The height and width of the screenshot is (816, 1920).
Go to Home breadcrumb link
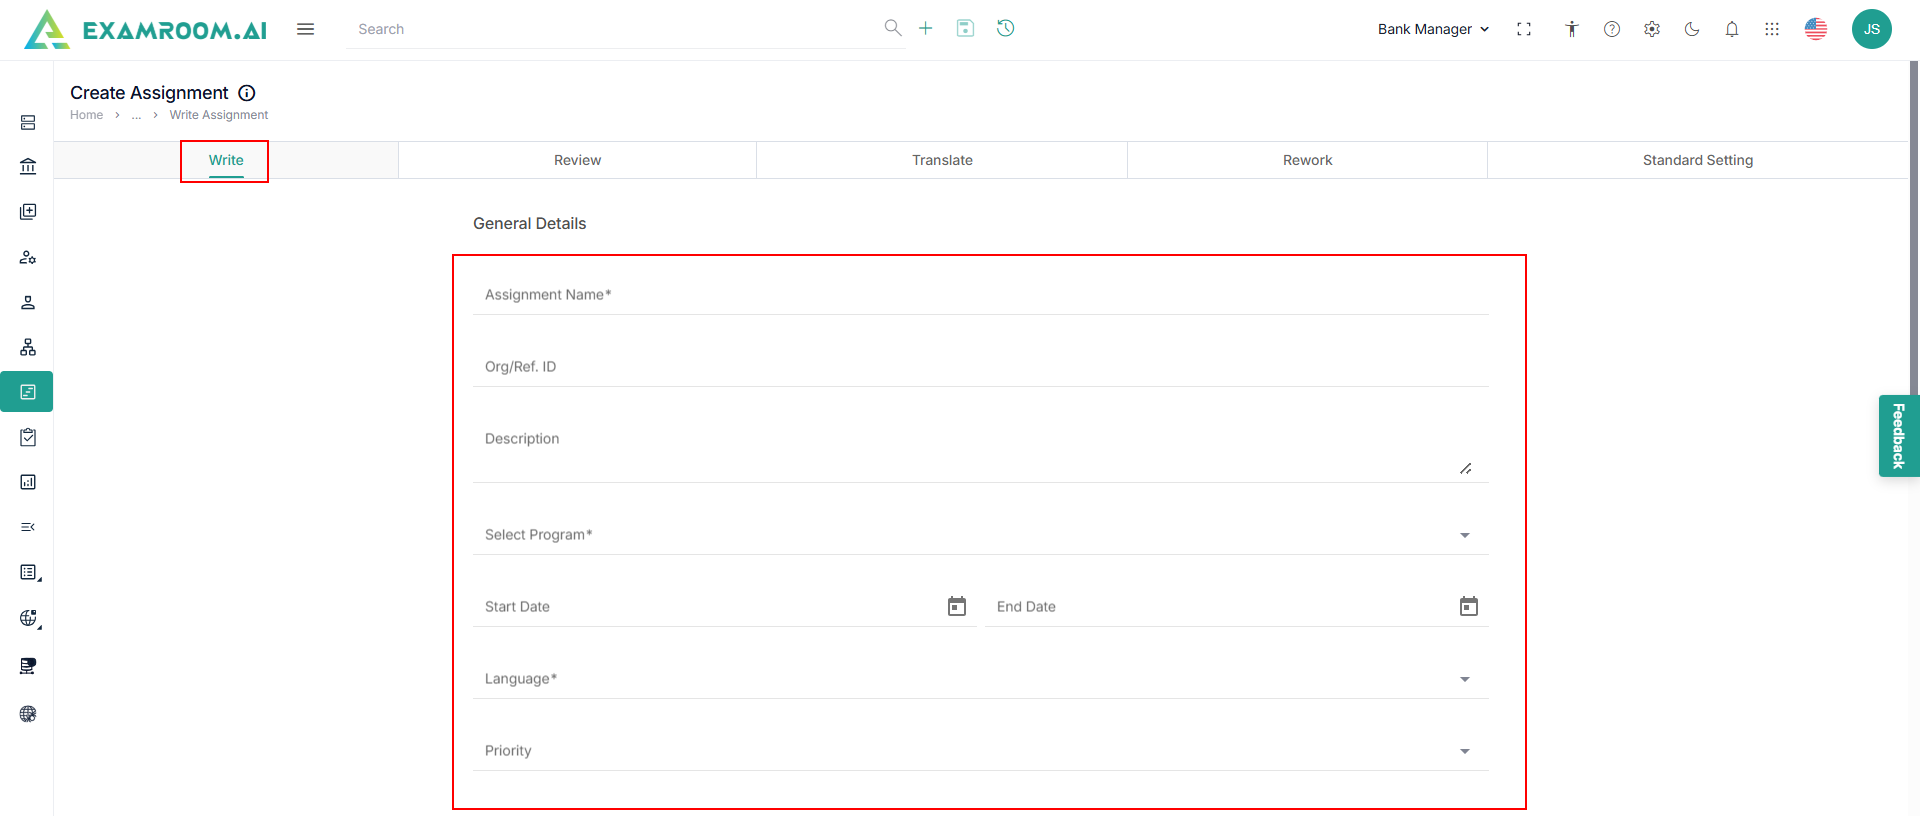point(86,115)
